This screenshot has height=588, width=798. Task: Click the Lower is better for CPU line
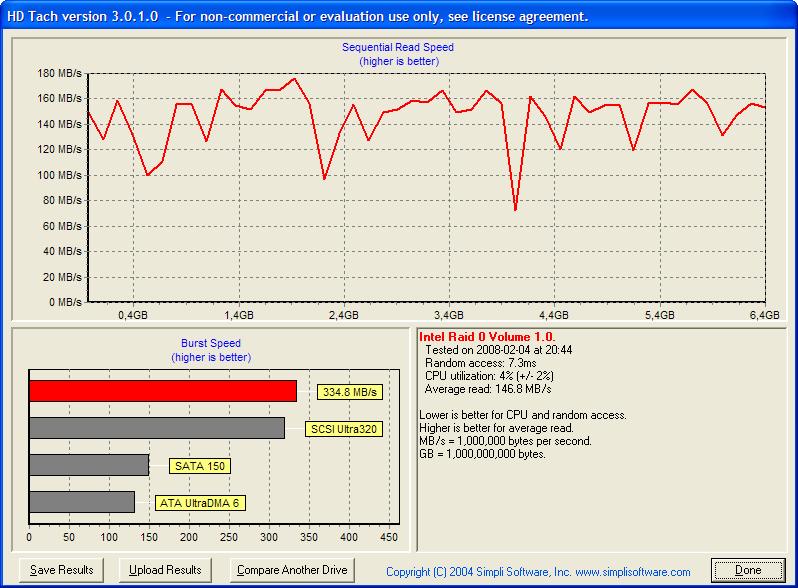tap(523, 415)
